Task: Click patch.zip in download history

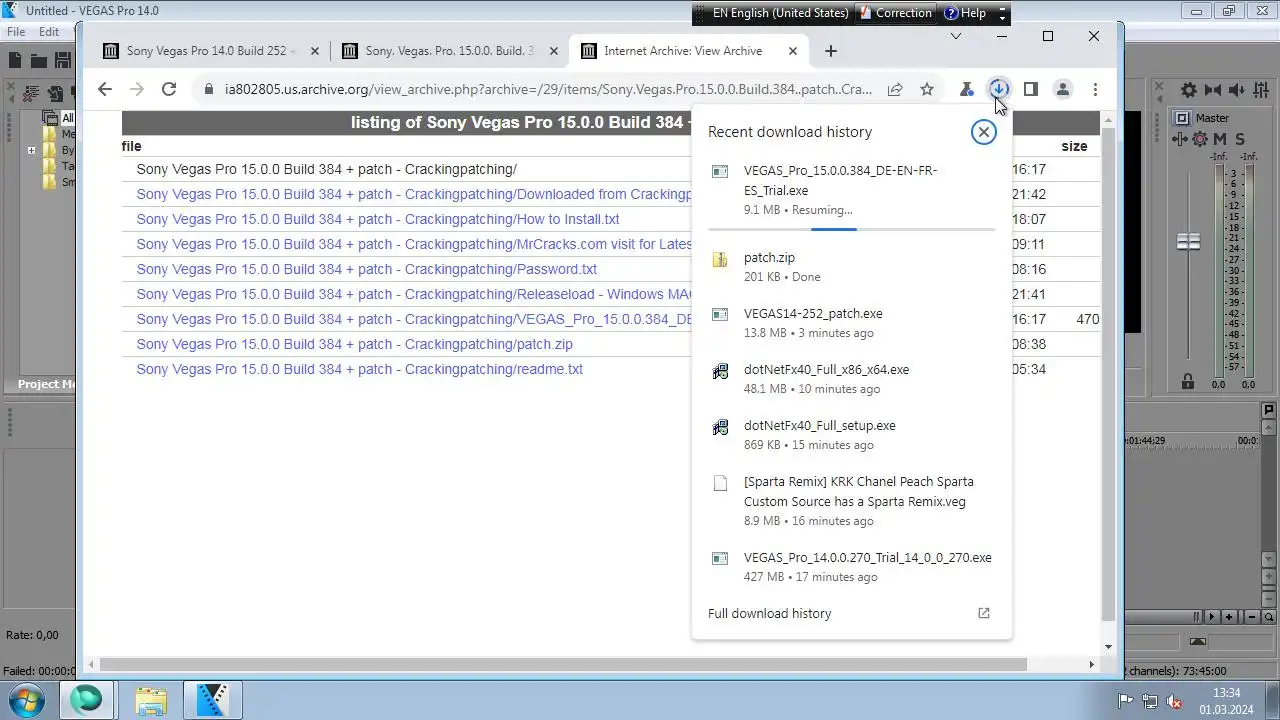Action: coord(851,267)
